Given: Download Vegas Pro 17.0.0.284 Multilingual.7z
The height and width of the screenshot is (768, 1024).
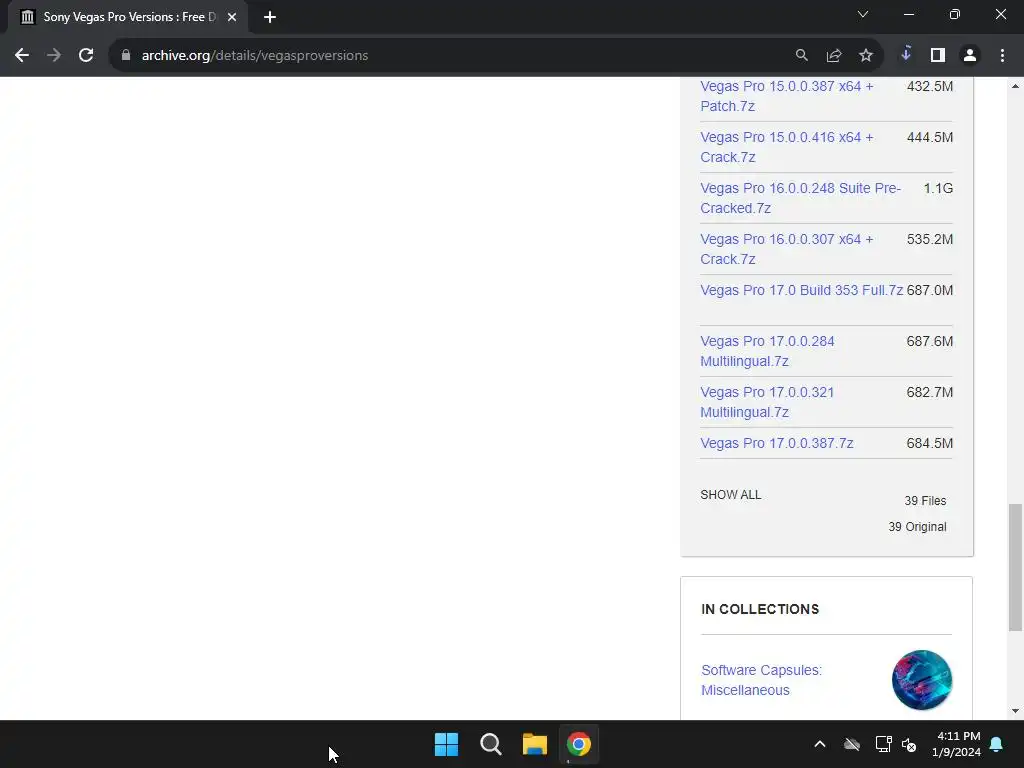Looking at the screenshot, I should (767, 351).
